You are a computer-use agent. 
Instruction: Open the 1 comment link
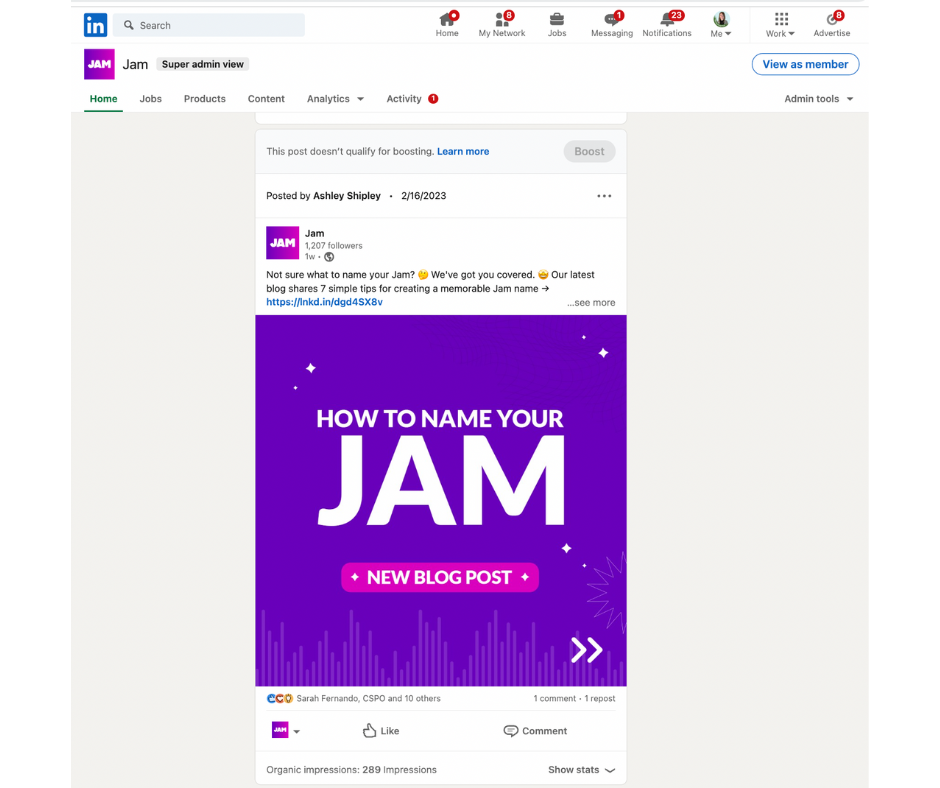pyautogui.click(x=555, y=699)
